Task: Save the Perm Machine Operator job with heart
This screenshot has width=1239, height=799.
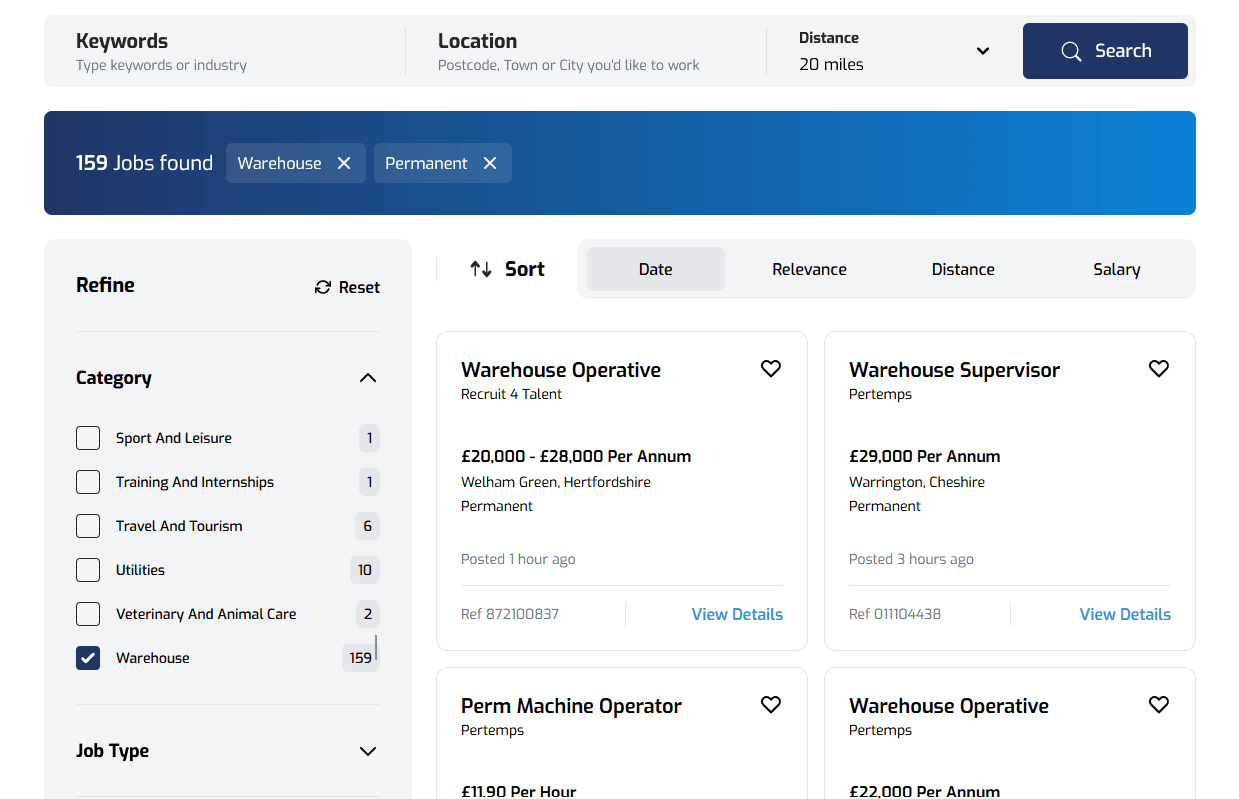Action: [x=770, y=705]
